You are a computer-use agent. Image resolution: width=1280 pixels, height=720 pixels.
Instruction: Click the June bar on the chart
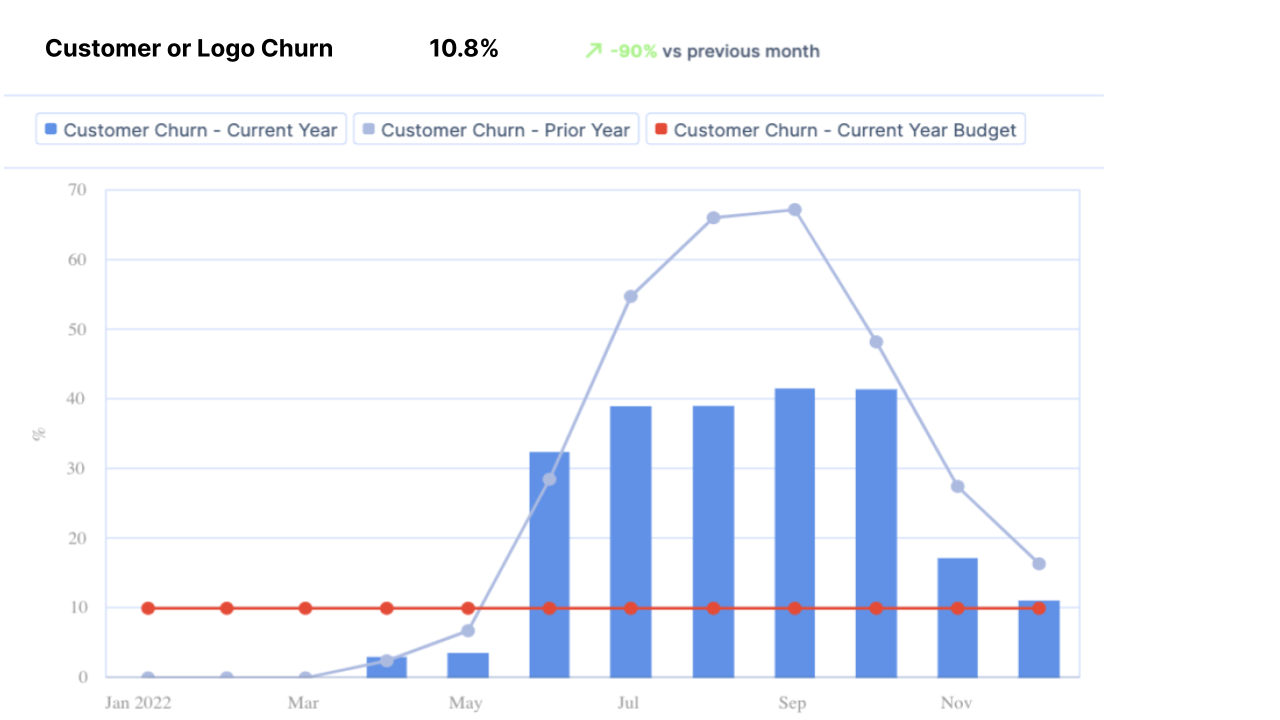click(547, 560)
